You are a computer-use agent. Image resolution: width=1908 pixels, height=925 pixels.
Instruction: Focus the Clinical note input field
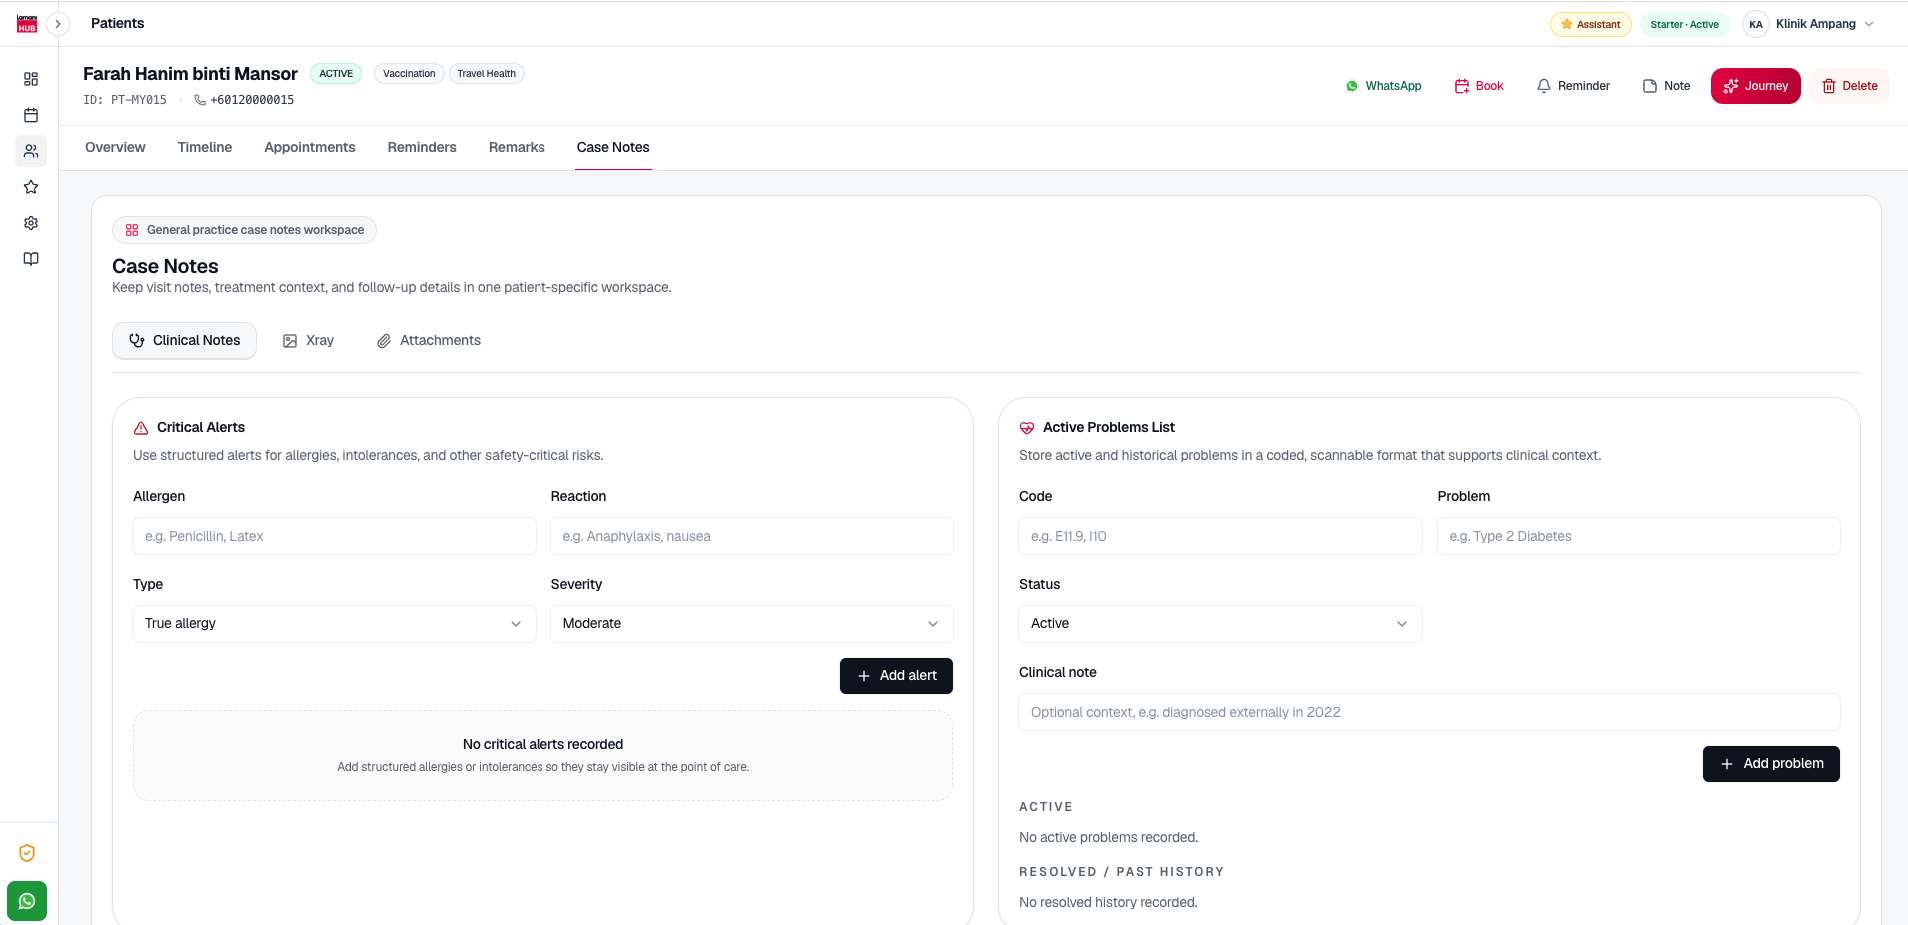[x=1429, y=712]
